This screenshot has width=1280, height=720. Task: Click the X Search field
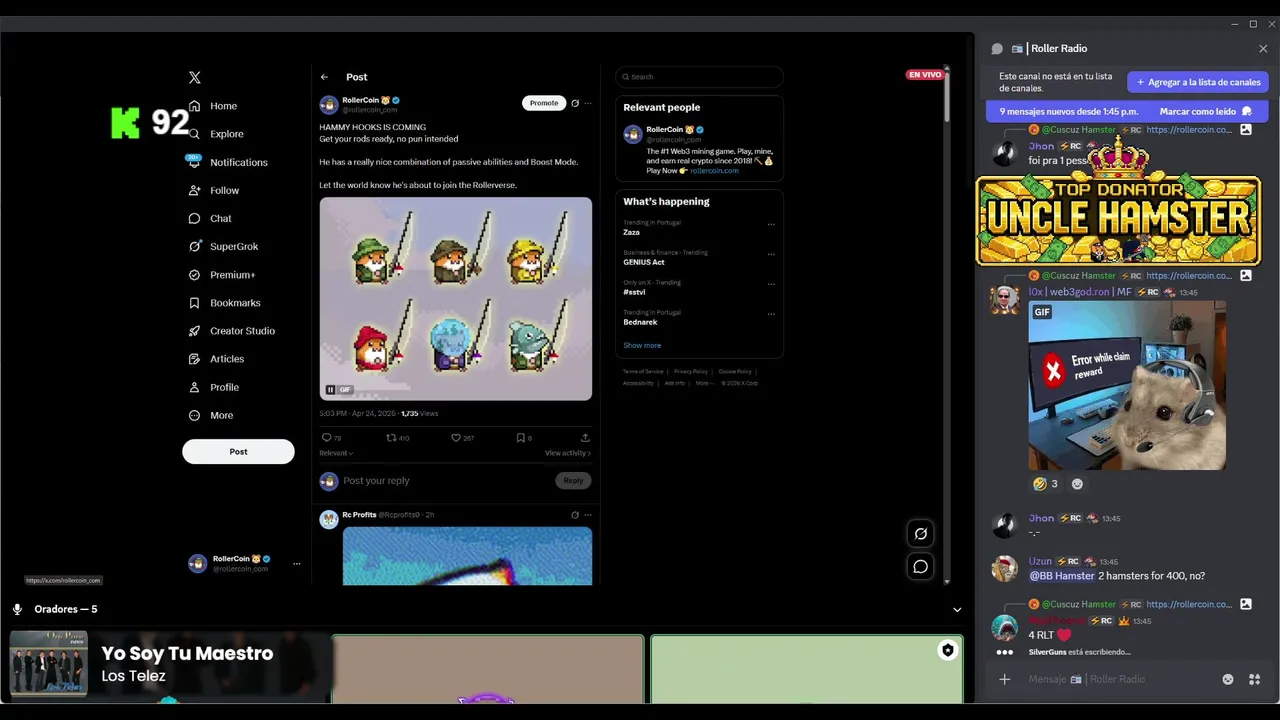coord(699,77)
